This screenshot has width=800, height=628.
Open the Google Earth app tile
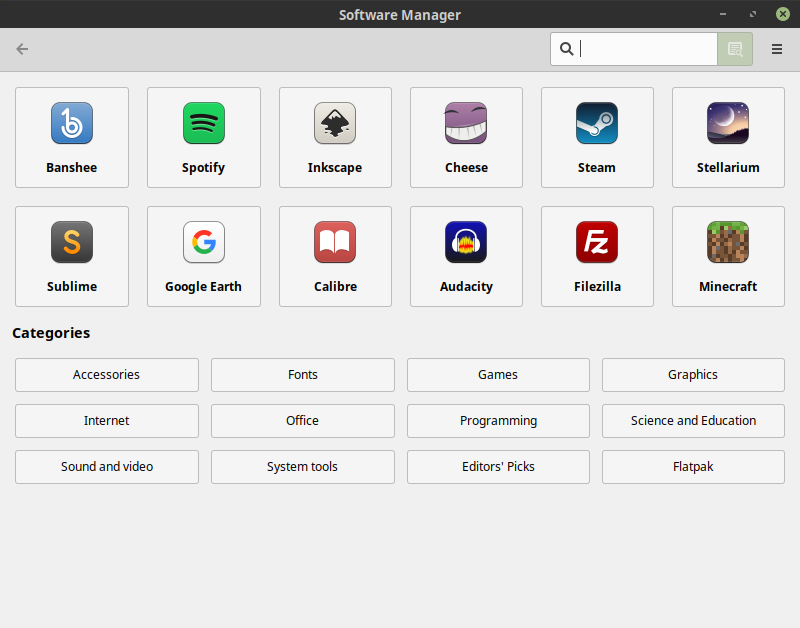[x=204, y=256]
